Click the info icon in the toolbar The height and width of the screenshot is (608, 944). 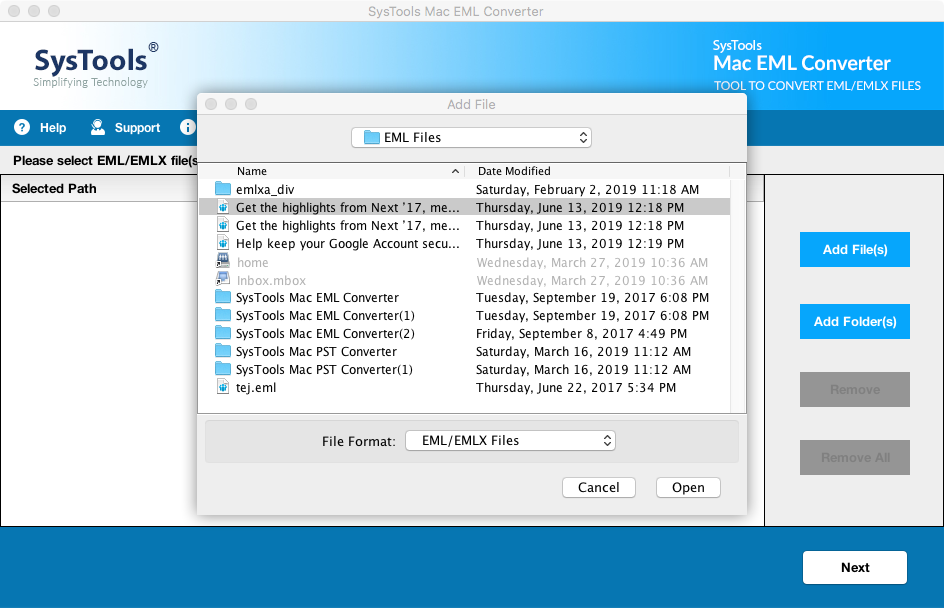(187, 127)
